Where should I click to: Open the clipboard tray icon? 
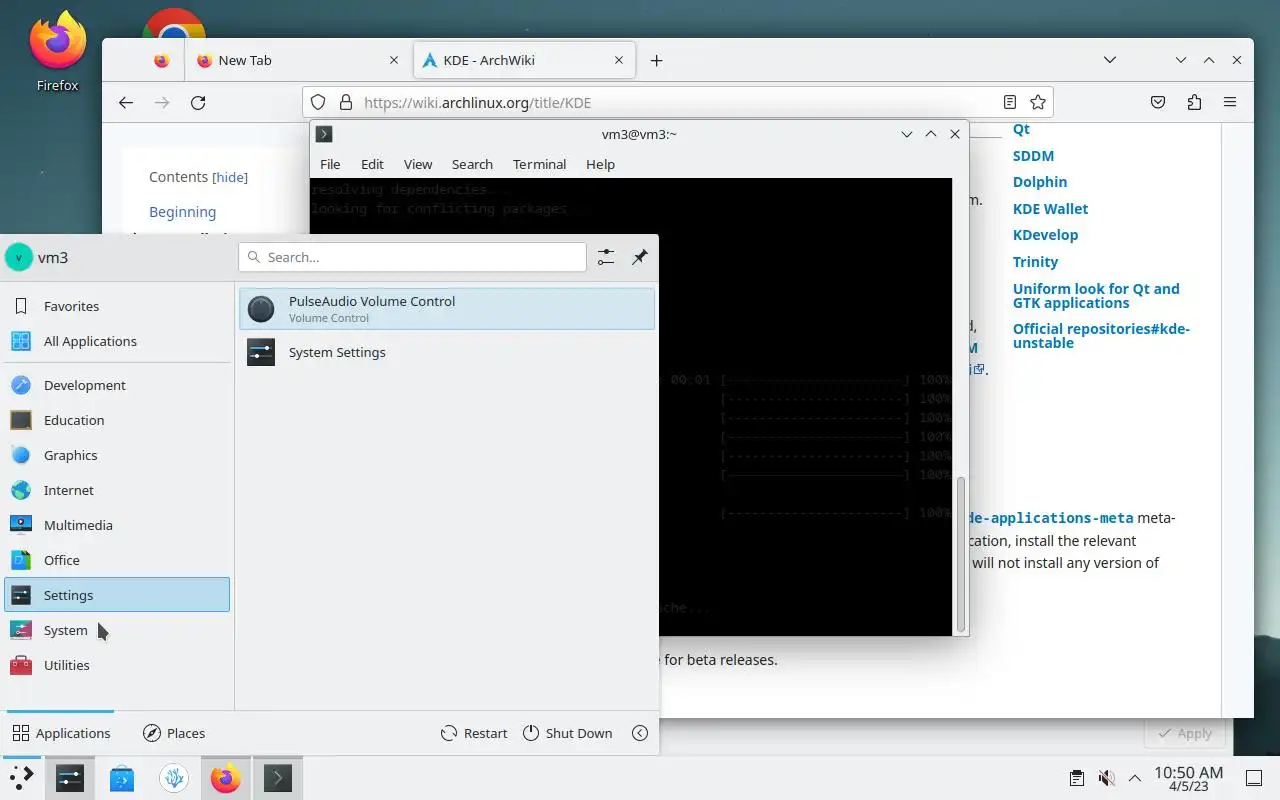click(1076, 778)
